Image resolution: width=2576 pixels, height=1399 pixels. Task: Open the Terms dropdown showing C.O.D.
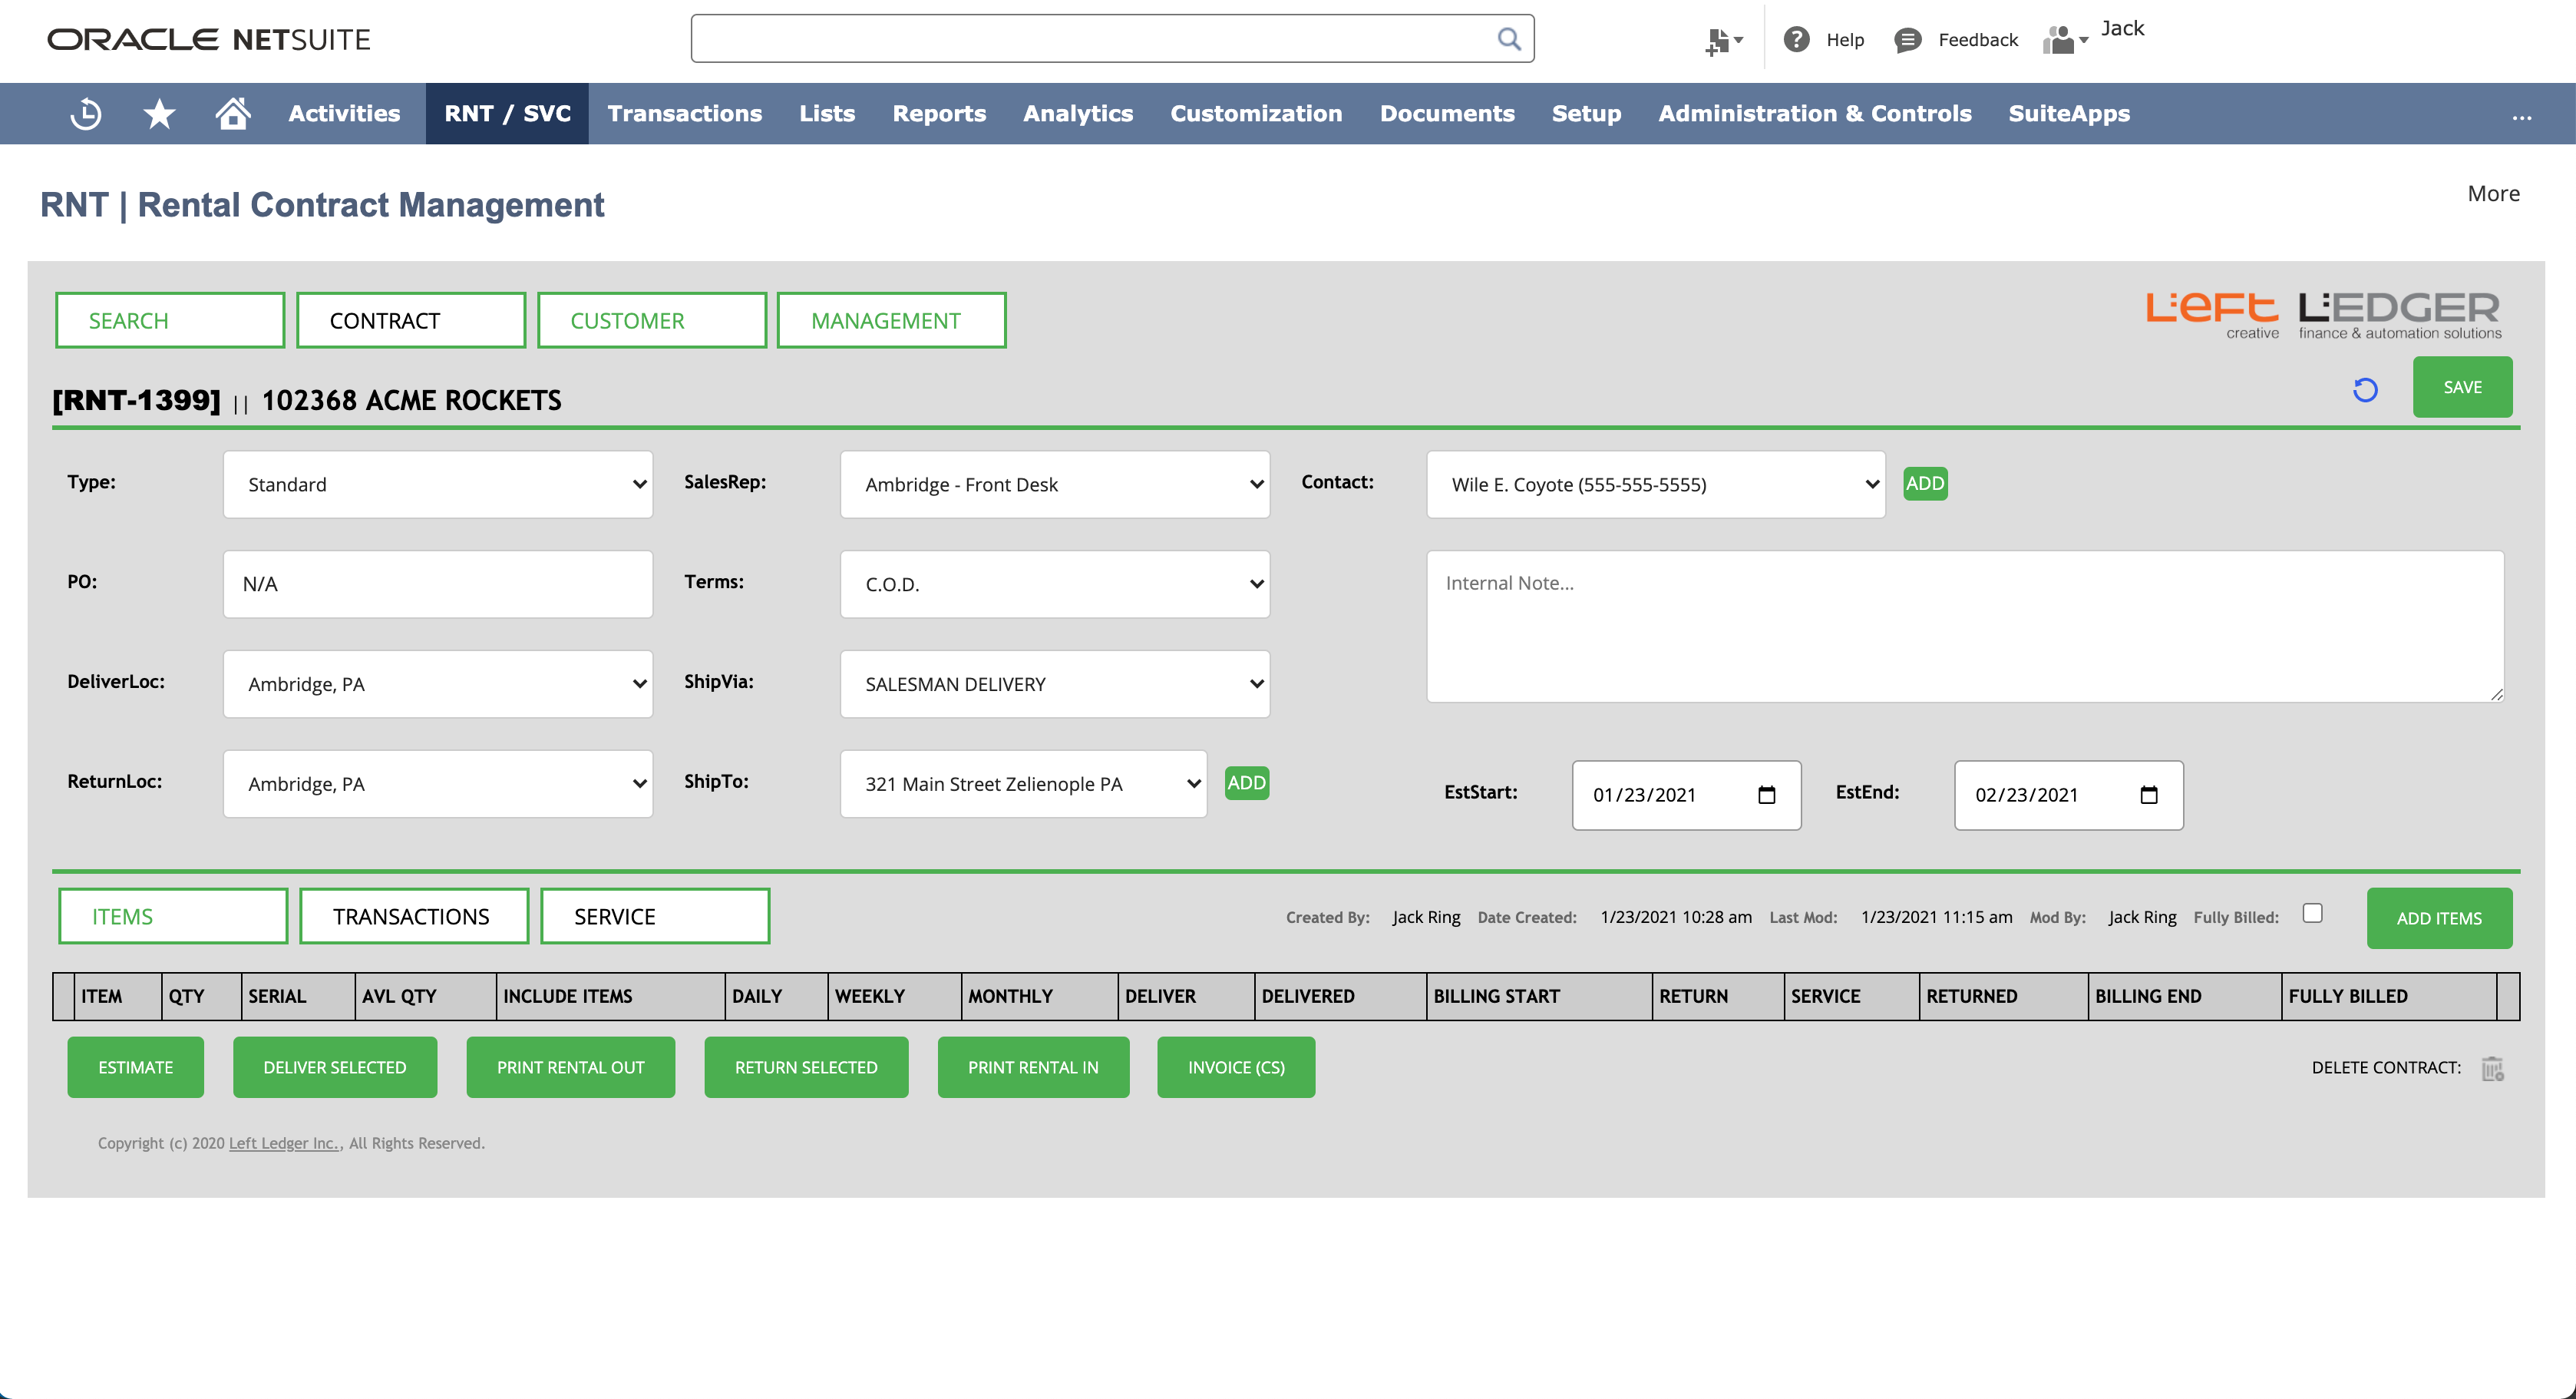pos(1054,584)
